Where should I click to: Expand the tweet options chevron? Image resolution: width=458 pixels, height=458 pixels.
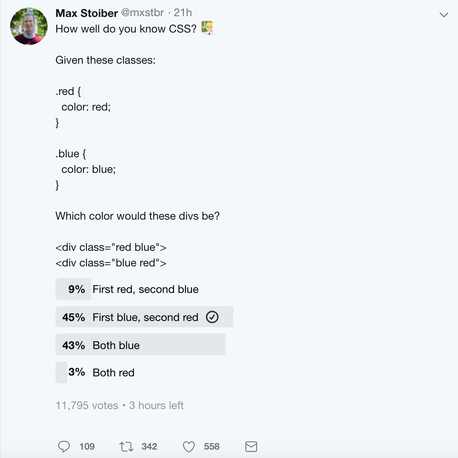point(444,15)
